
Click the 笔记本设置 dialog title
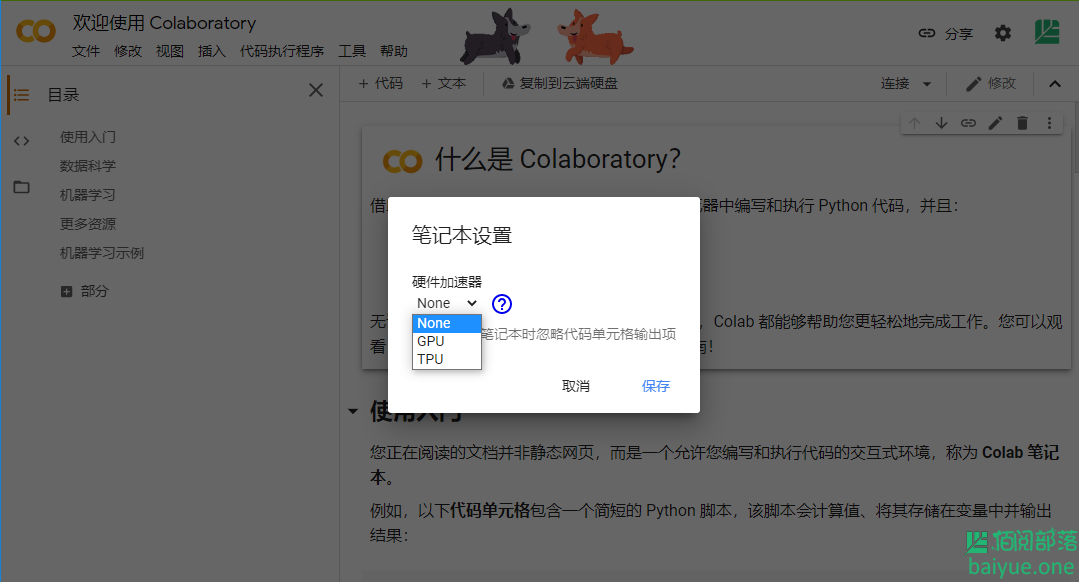tap(462, 235)
